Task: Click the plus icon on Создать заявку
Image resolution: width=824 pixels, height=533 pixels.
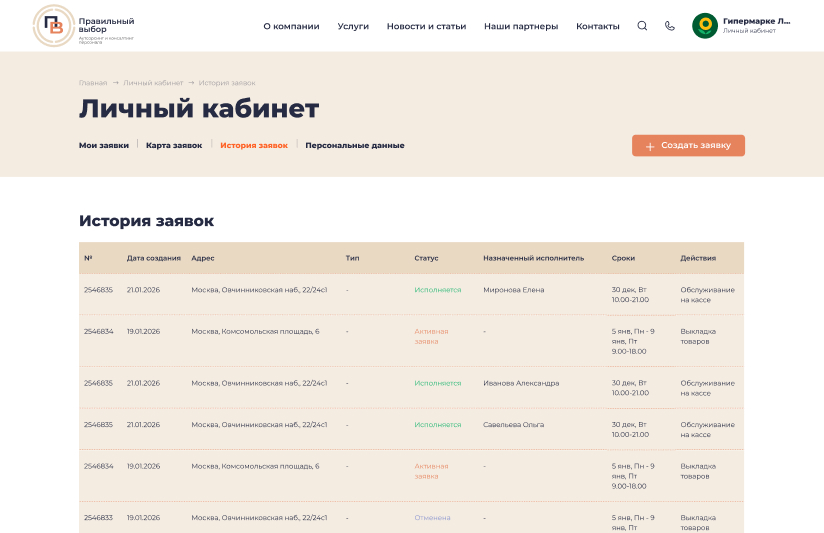Action: [650, 146]
